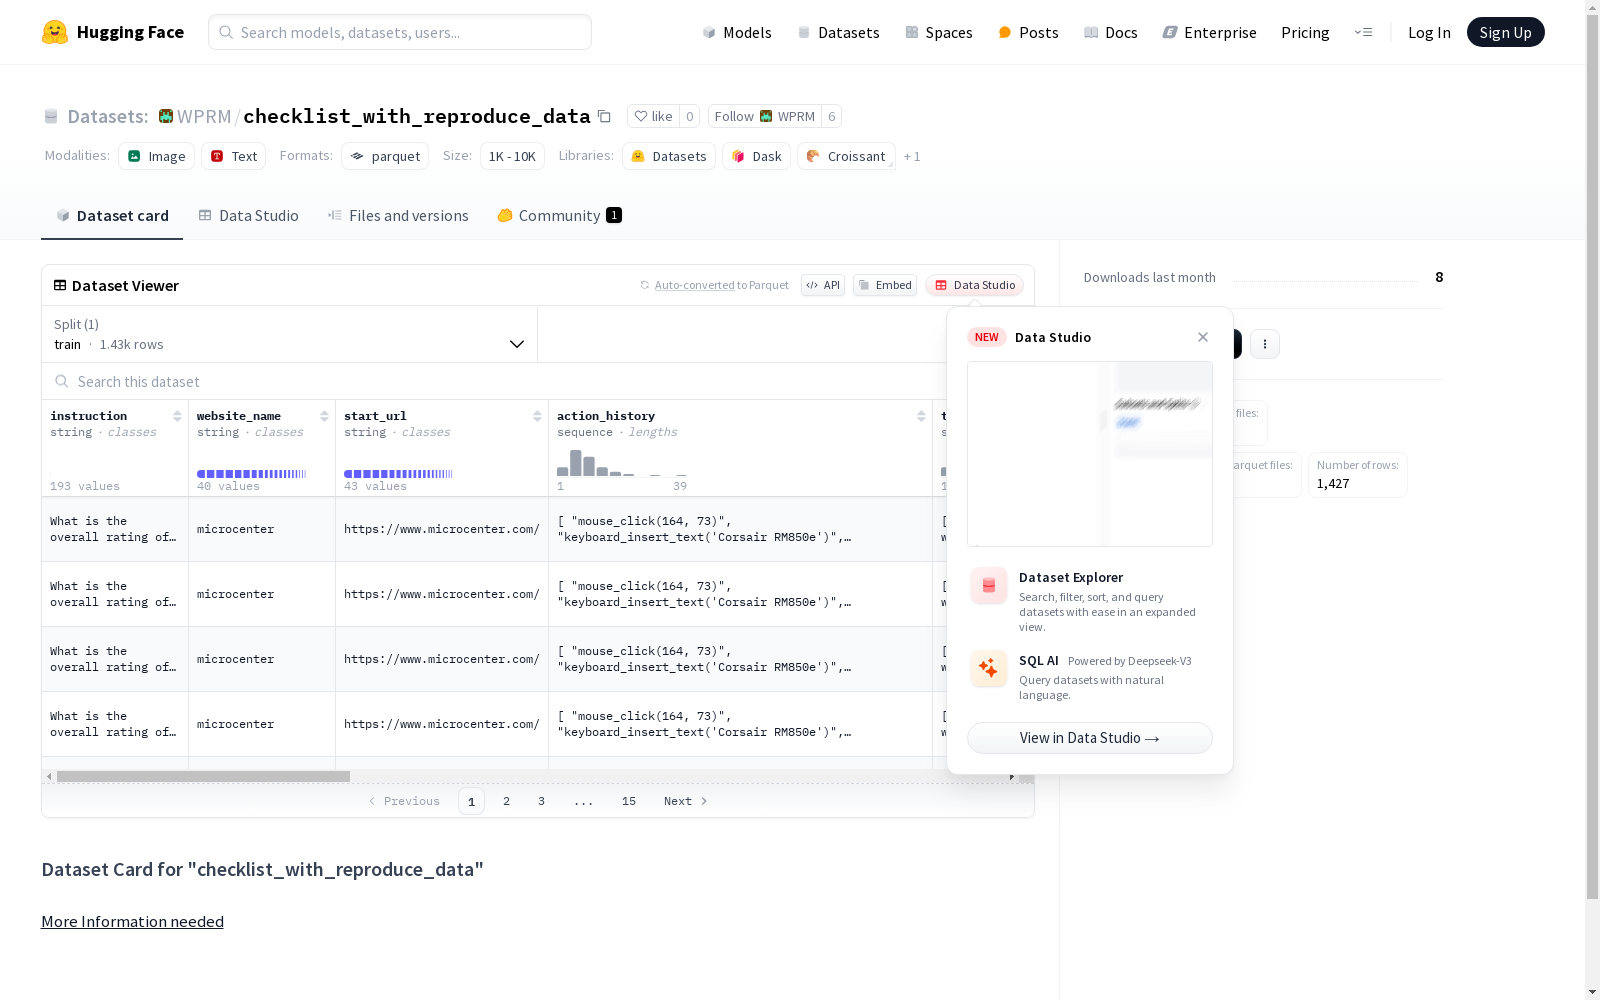Image resolution: width=1600 pixels, height=1000 pixels.
Task: Open the Dataset card tab
Action: (112, 216)
